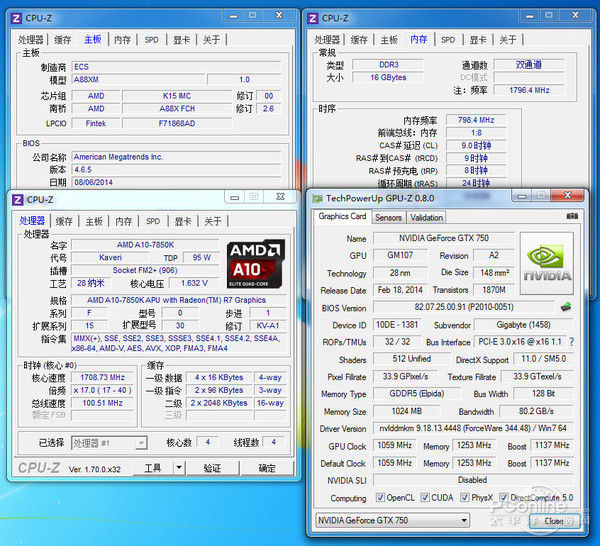Click the CPU-Z memory window title icon

[x=312, y=17]
